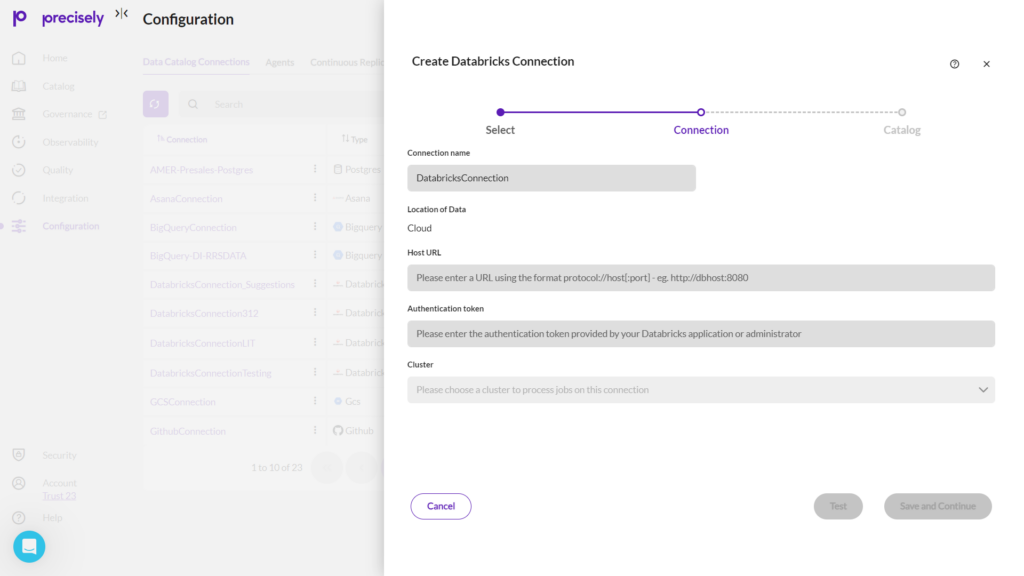Open the AMER-Presales-Postgres connection
The width and height of the screenshot is (1024, 576).
[x=201, y=170]
